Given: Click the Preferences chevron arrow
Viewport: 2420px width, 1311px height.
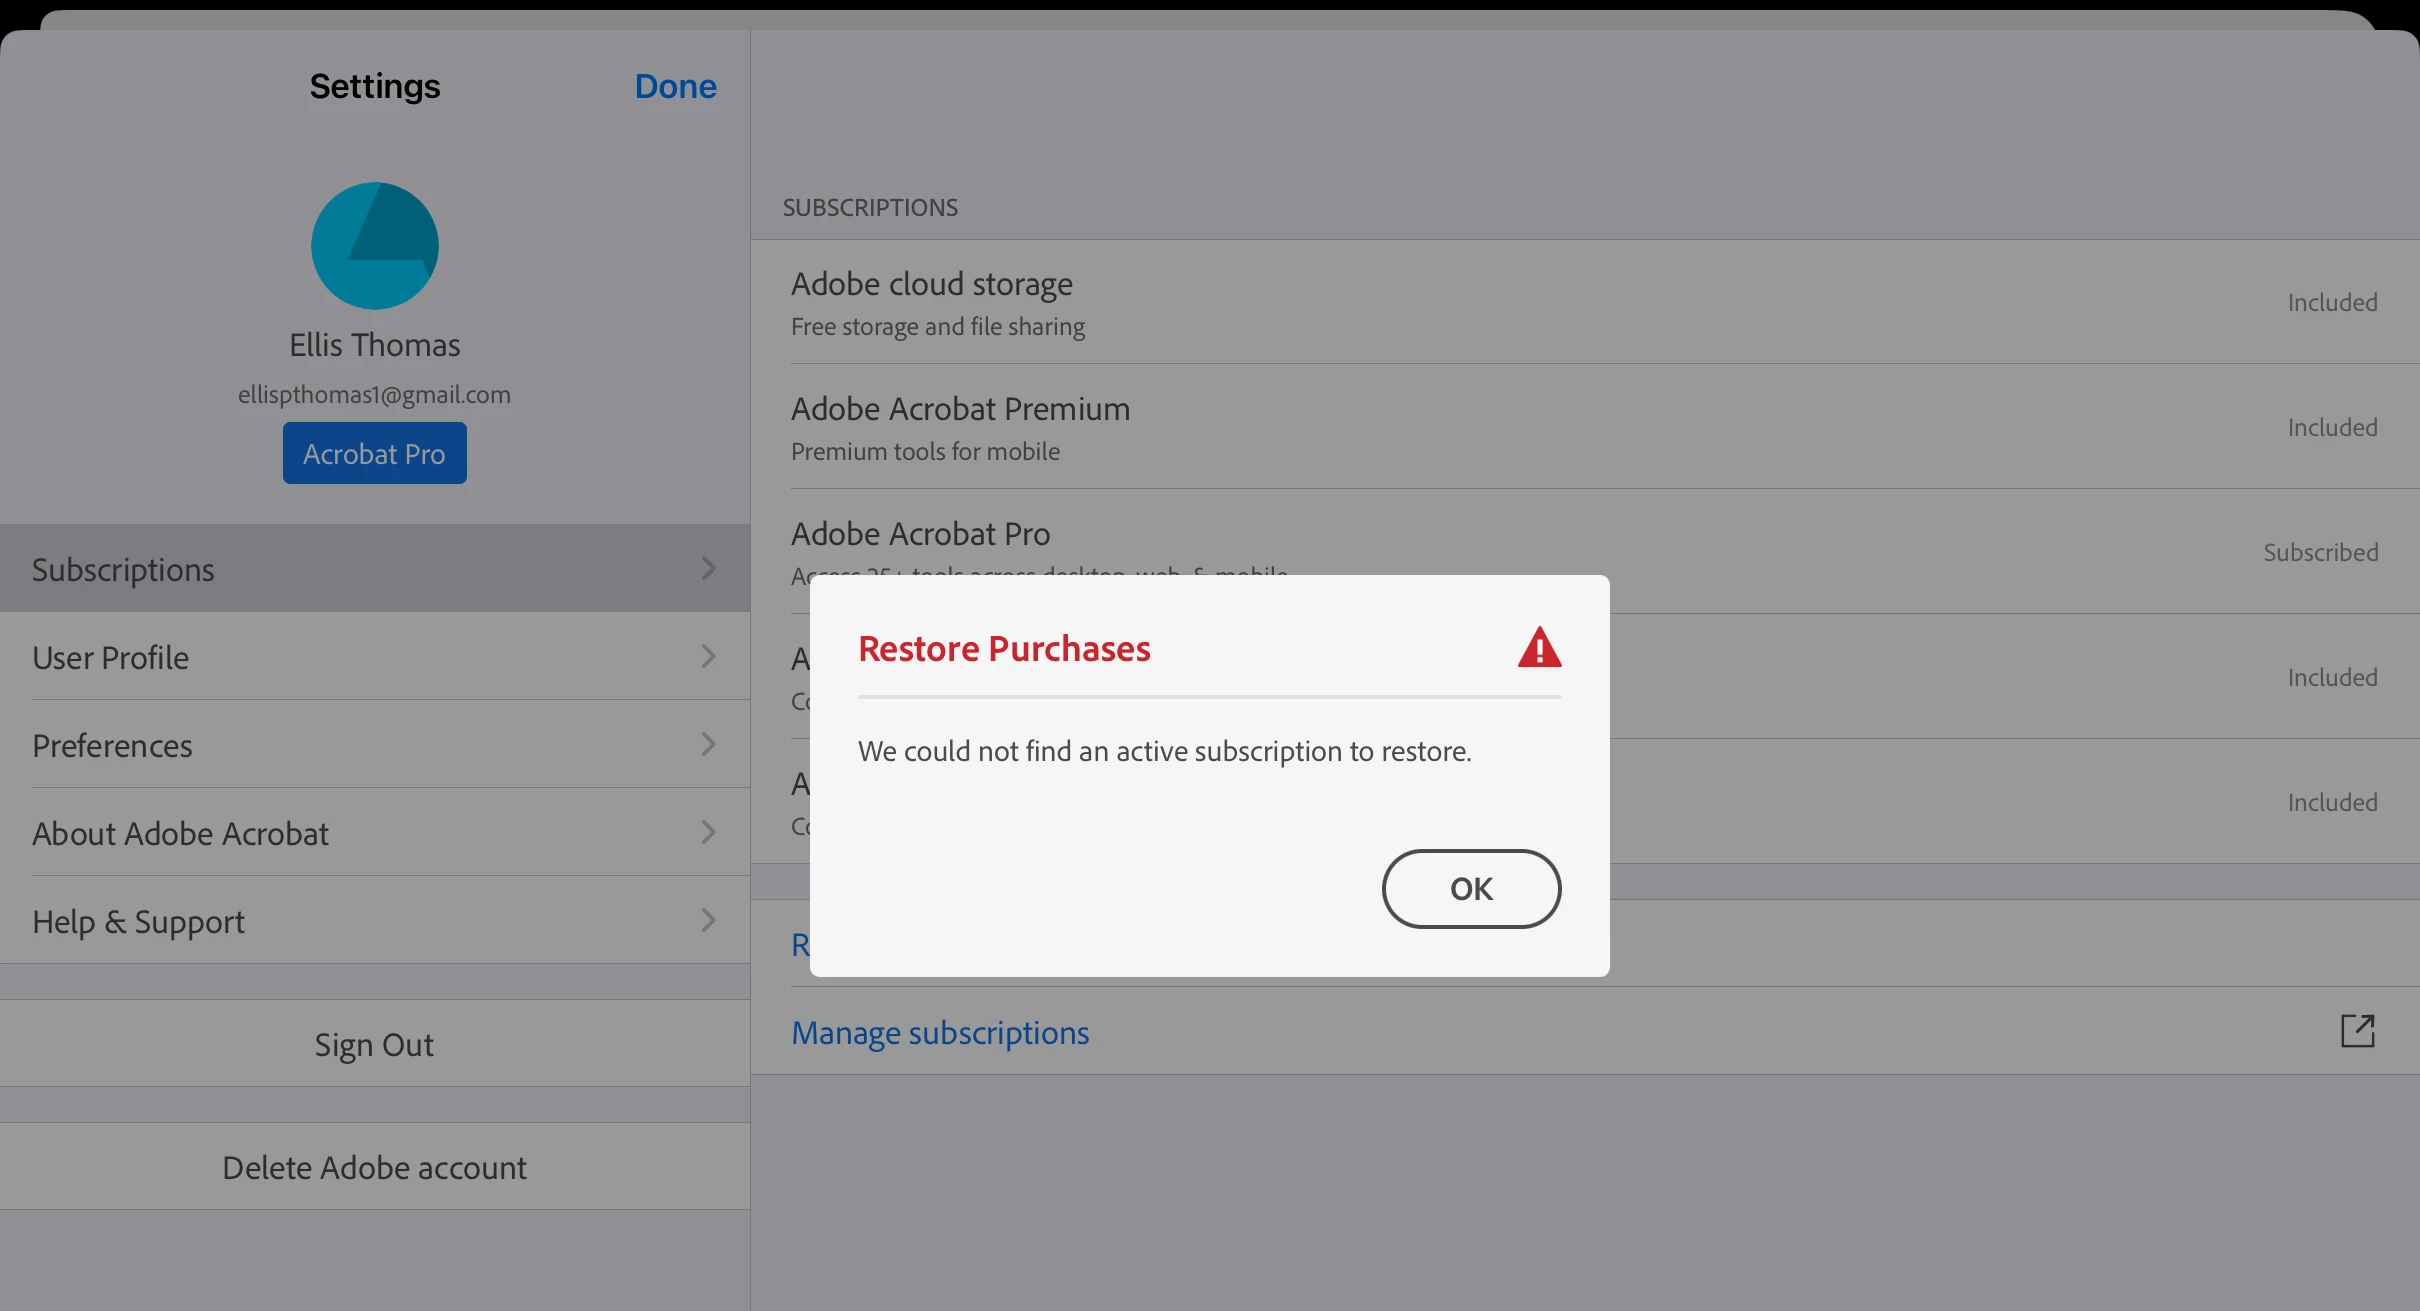Looking at the screenshot, I should [x=708, y=745].
